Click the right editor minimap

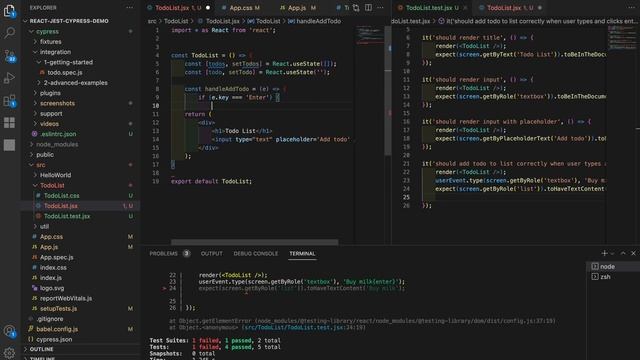click(622, 37)
